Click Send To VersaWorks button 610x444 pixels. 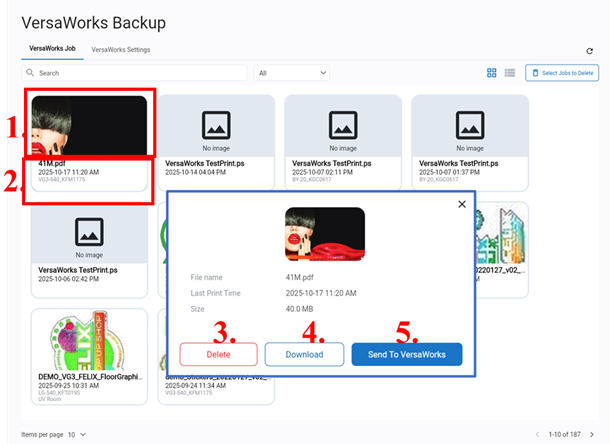(x=407, y=354)
